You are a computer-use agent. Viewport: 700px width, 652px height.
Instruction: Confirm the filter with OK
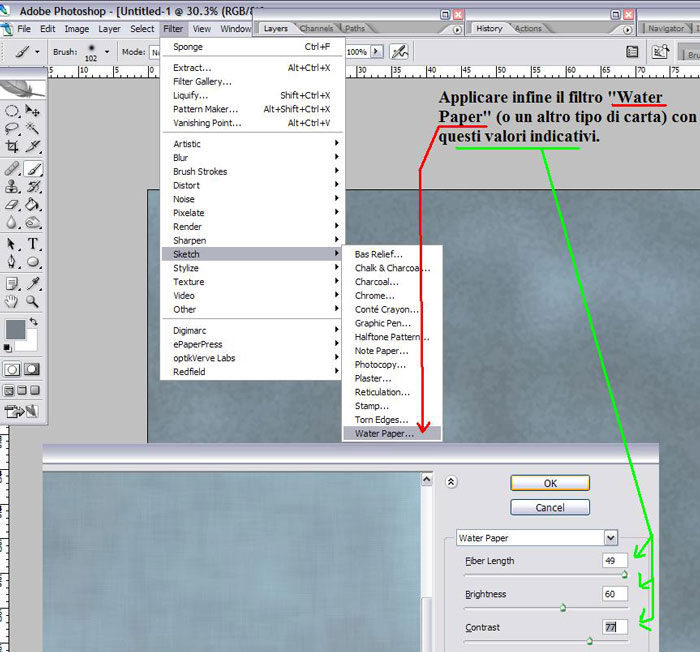550,483
